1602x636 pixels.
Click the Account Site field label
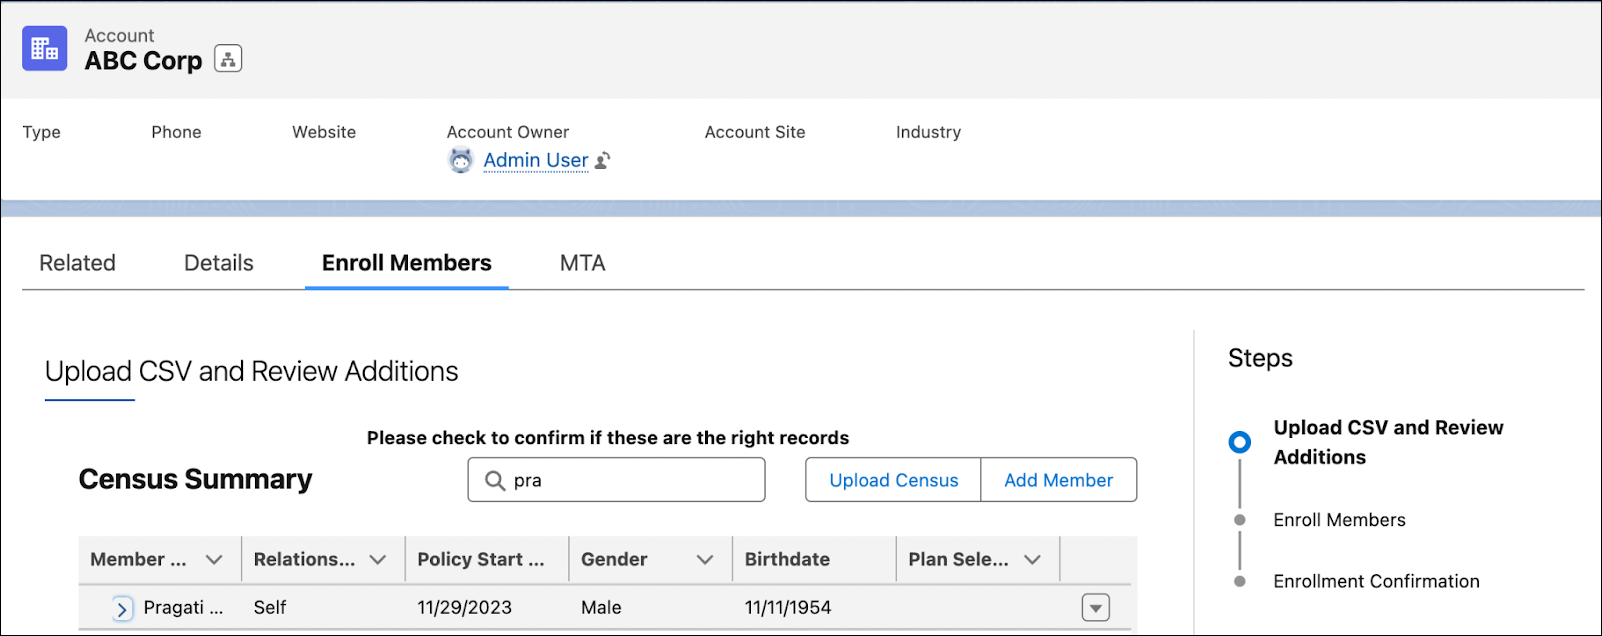pyautogui.click(x=755, y=132)
